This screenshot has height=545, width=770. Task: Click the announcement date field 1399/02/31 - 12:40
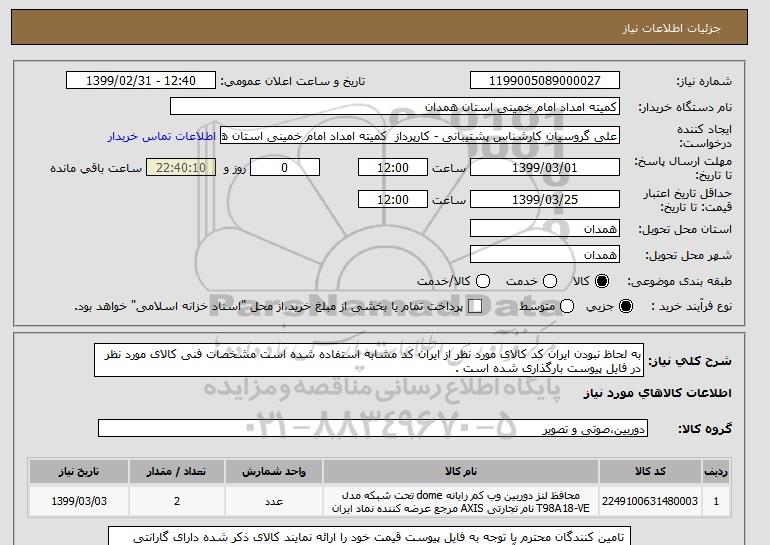click(x=141, y=81)
